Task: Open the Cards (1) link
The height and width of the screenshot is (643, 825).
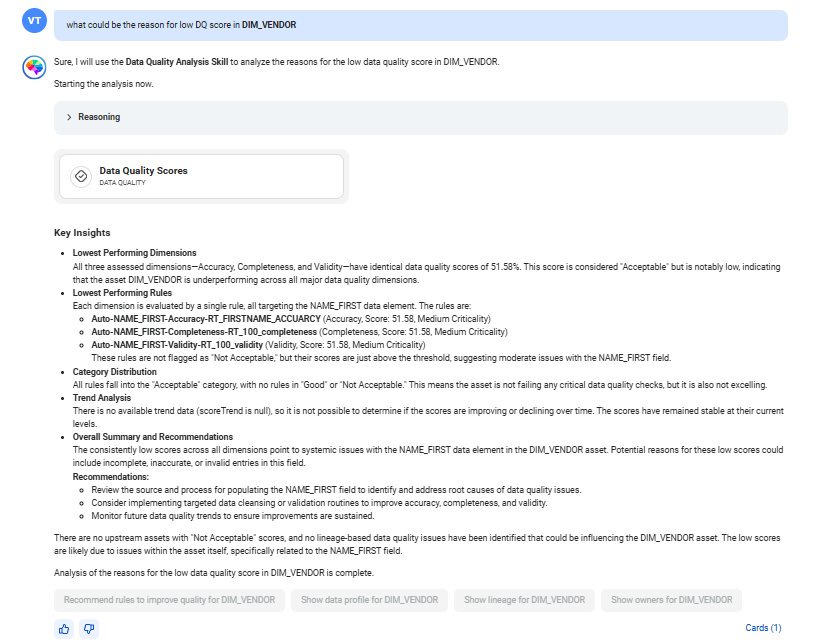Action: [763, 628]
